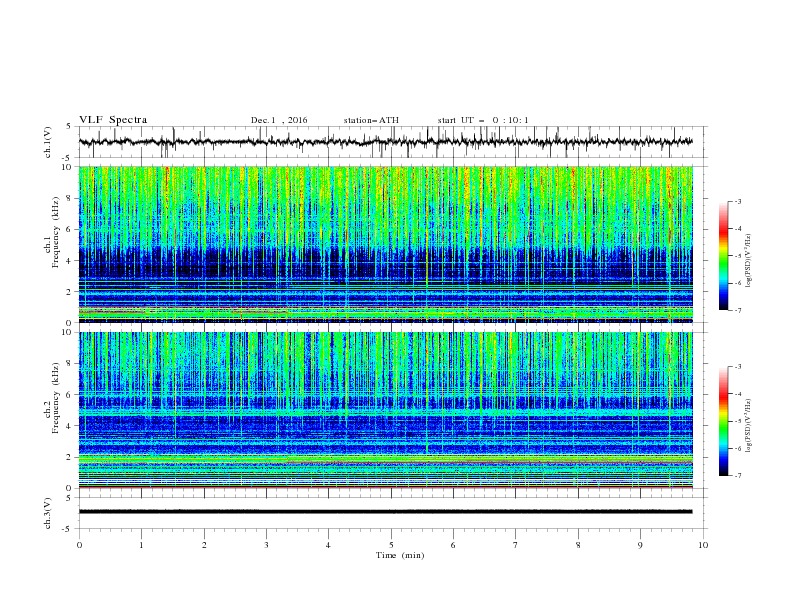Viewport: 792px width, 612px height.
Task: Click the "station=ATH" label
Action: pyautogui.click(x=371, y=120)
